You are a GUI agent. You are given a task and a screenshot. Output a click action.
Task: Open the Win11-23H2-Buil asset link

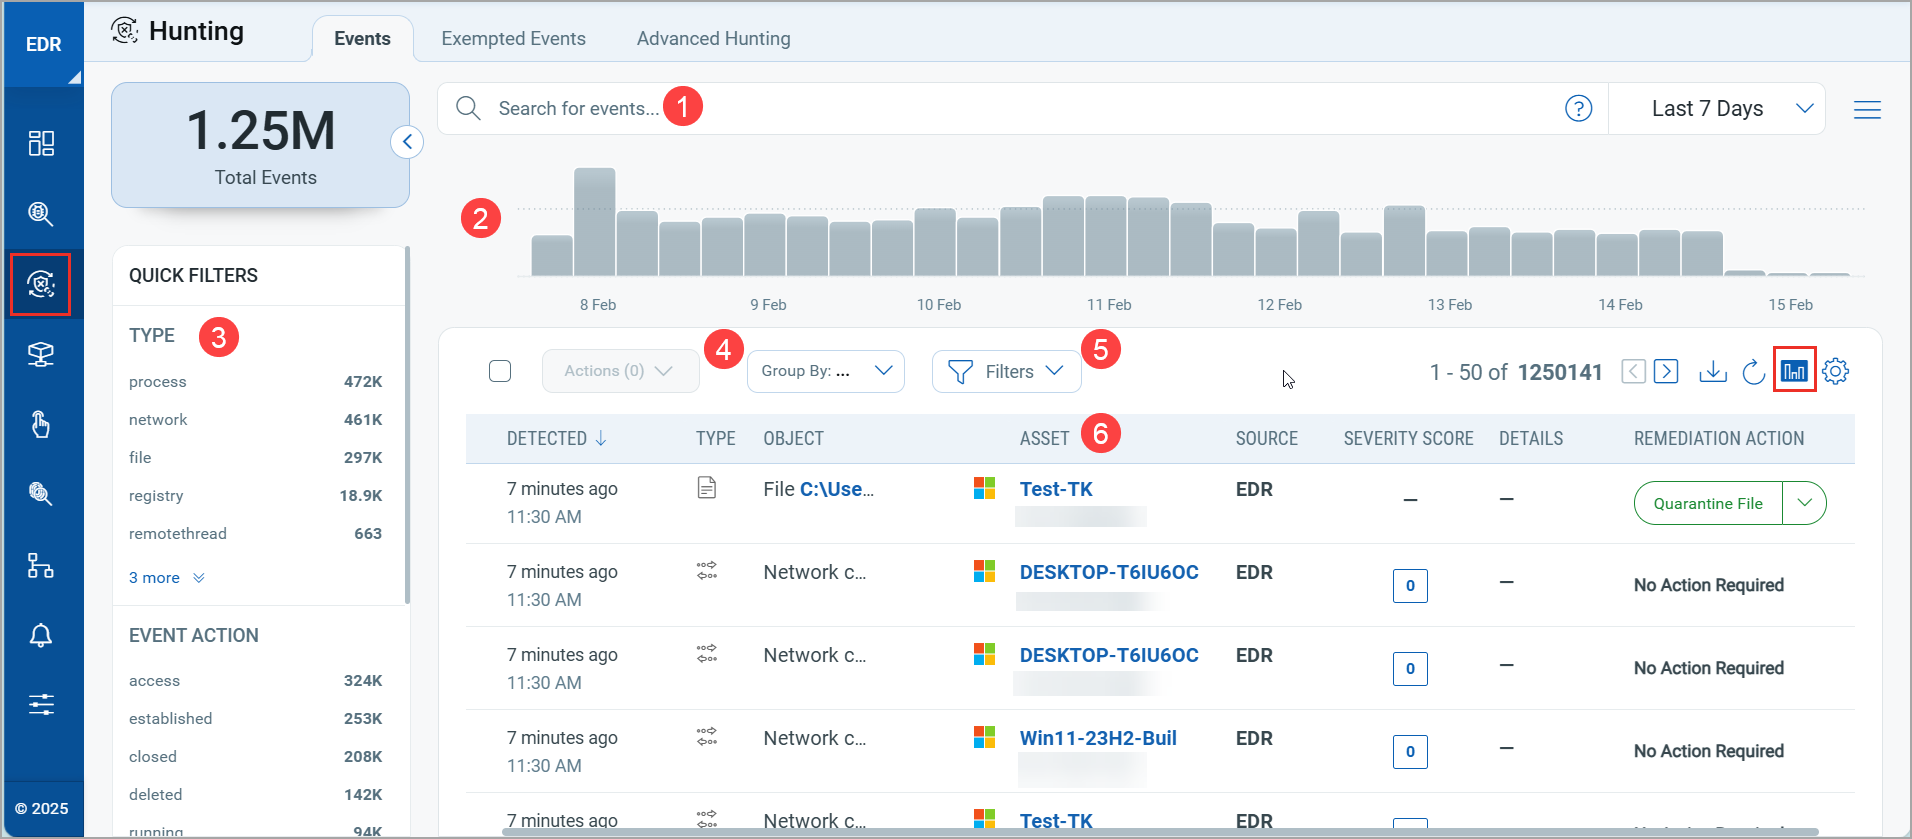coord(1098,738)
